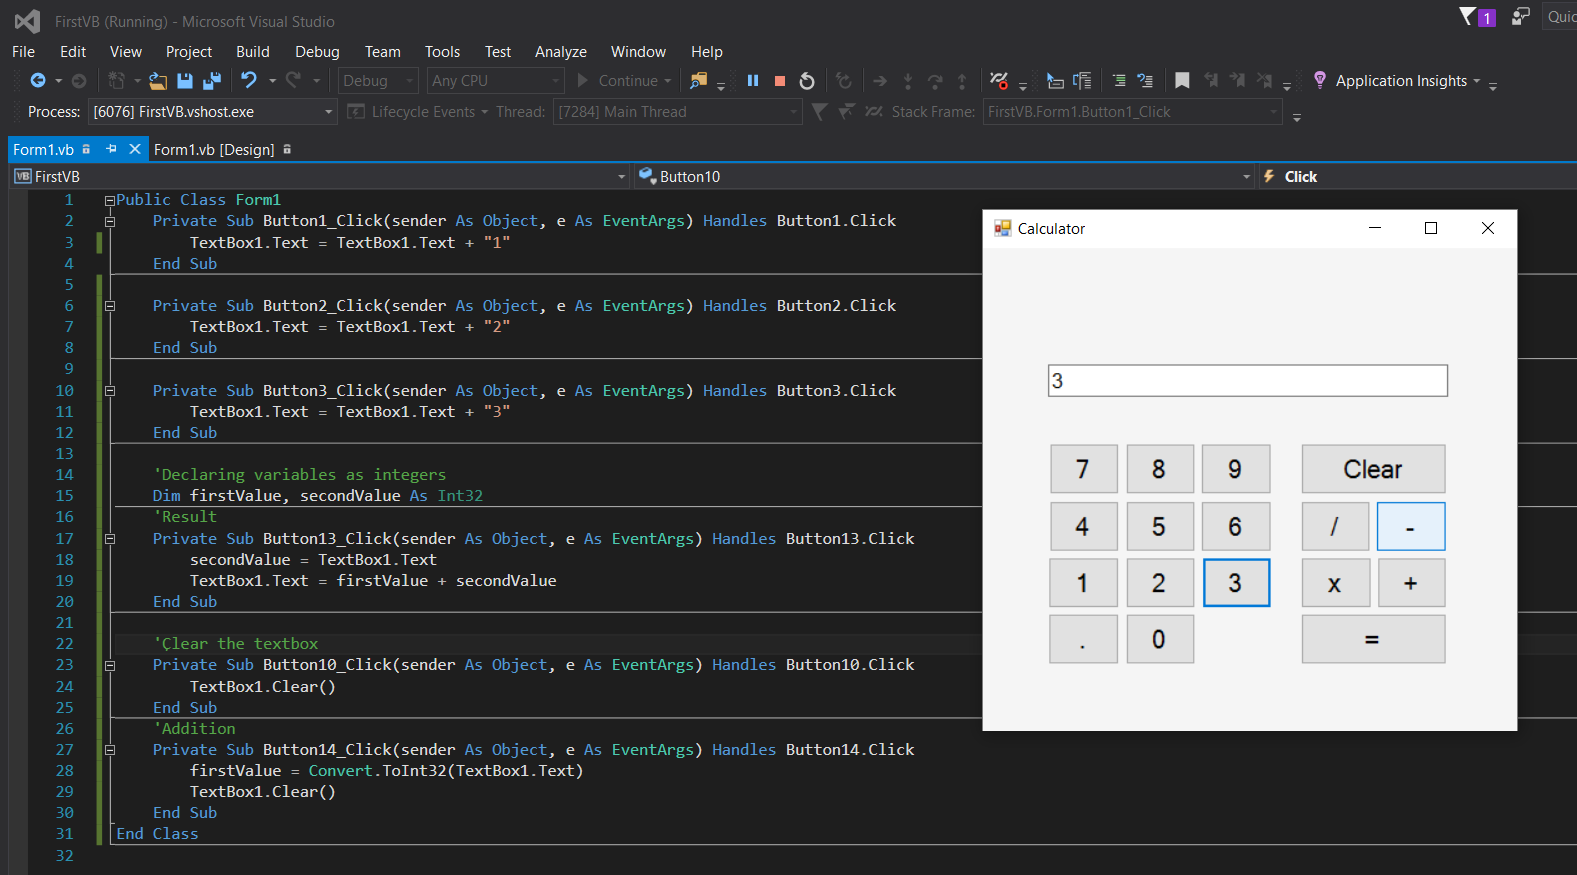Click the lightning Click event icon

(x=1269, y=176)
